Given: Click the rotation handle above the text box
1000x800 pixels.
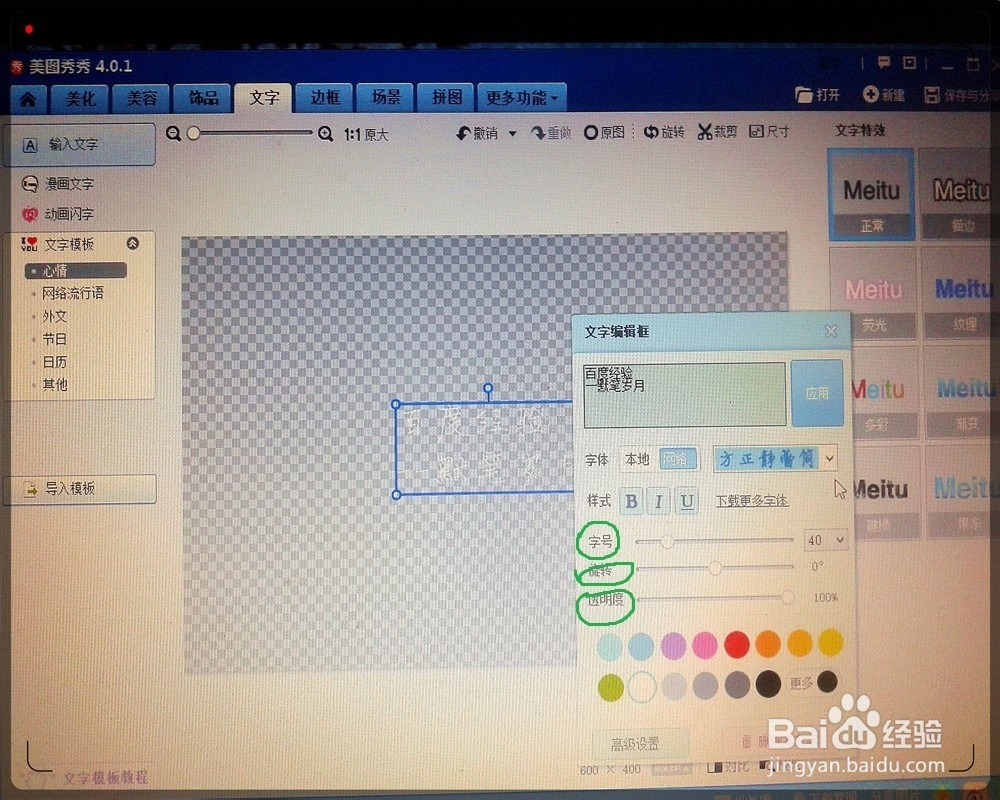Looking at the screenshot, I should click(488, 388).
